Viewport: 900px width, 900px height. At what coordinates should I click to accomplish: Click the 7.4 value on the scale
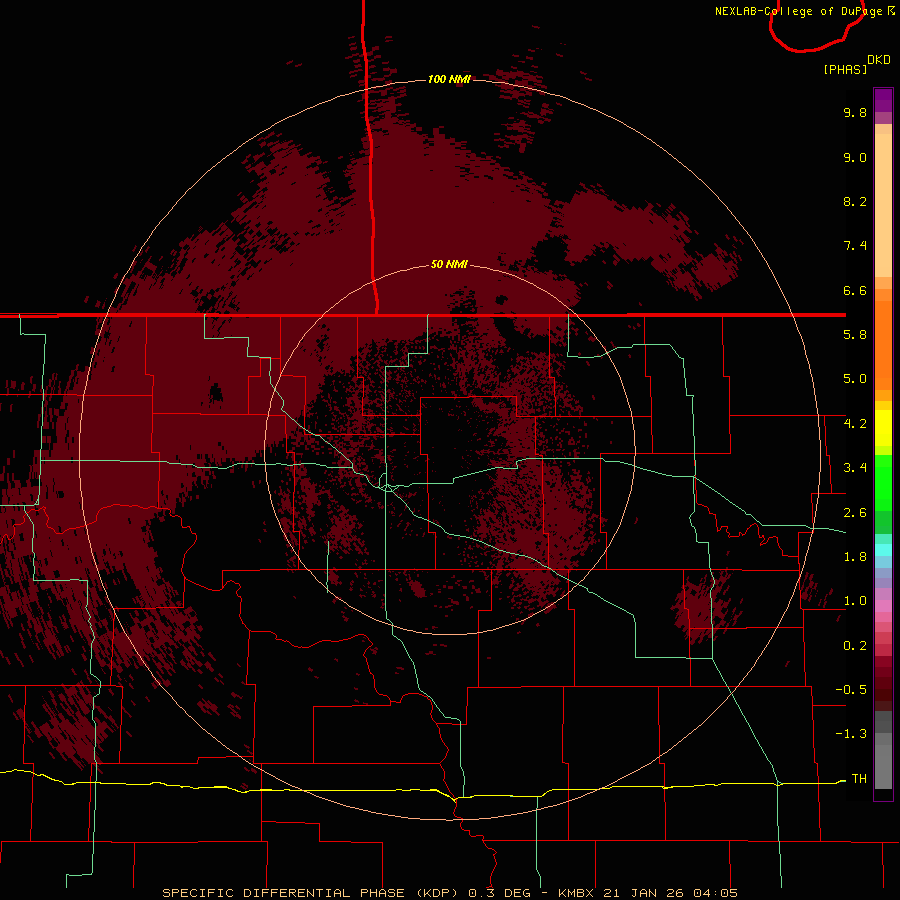(855, 246)
